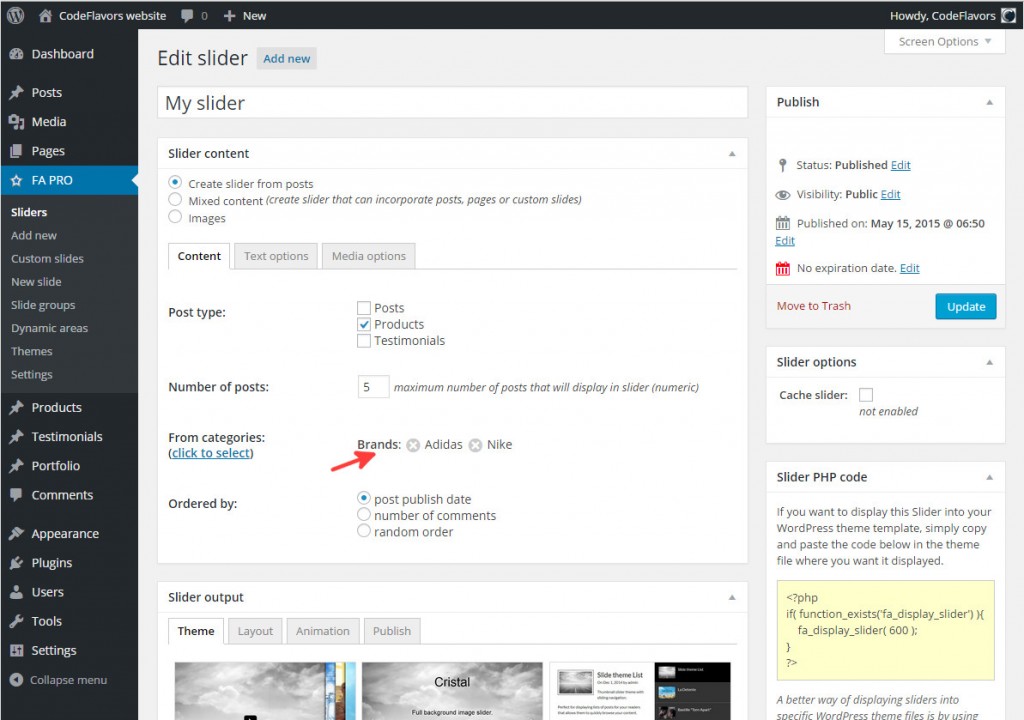This screenshot has width=1024, height=720.
Task: Collapse the Slider content panel
Action: click(733, 153)
